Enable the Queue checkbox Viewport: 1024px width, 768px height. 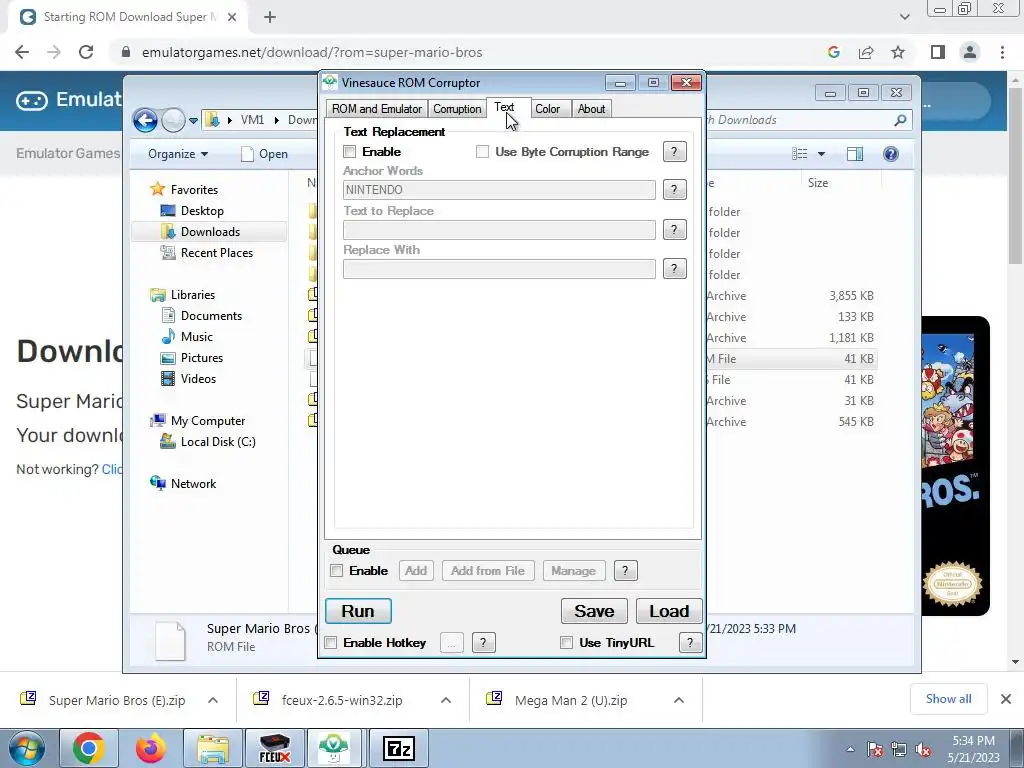(x=337, y=571)
